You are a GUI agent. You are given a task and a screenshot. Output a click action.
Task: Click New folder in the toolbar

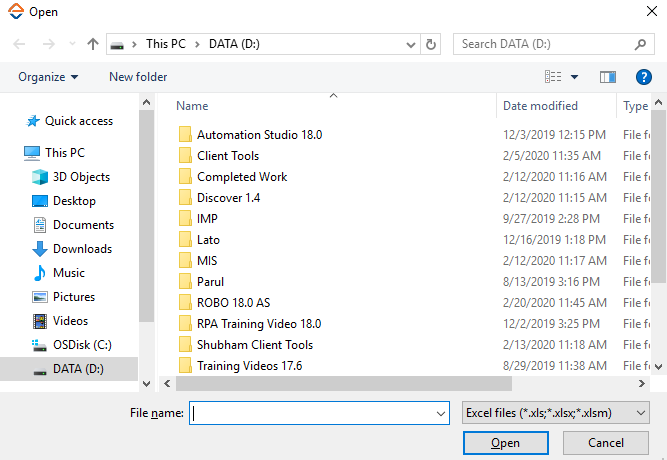click(138, 77)
